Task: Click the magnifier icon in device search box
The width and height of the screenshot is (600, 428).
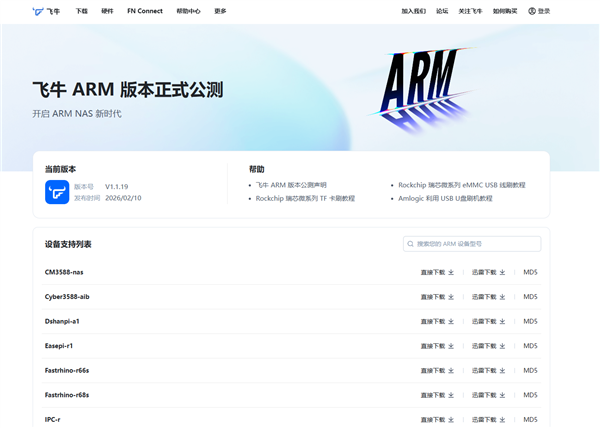Action: coord(410,244)
